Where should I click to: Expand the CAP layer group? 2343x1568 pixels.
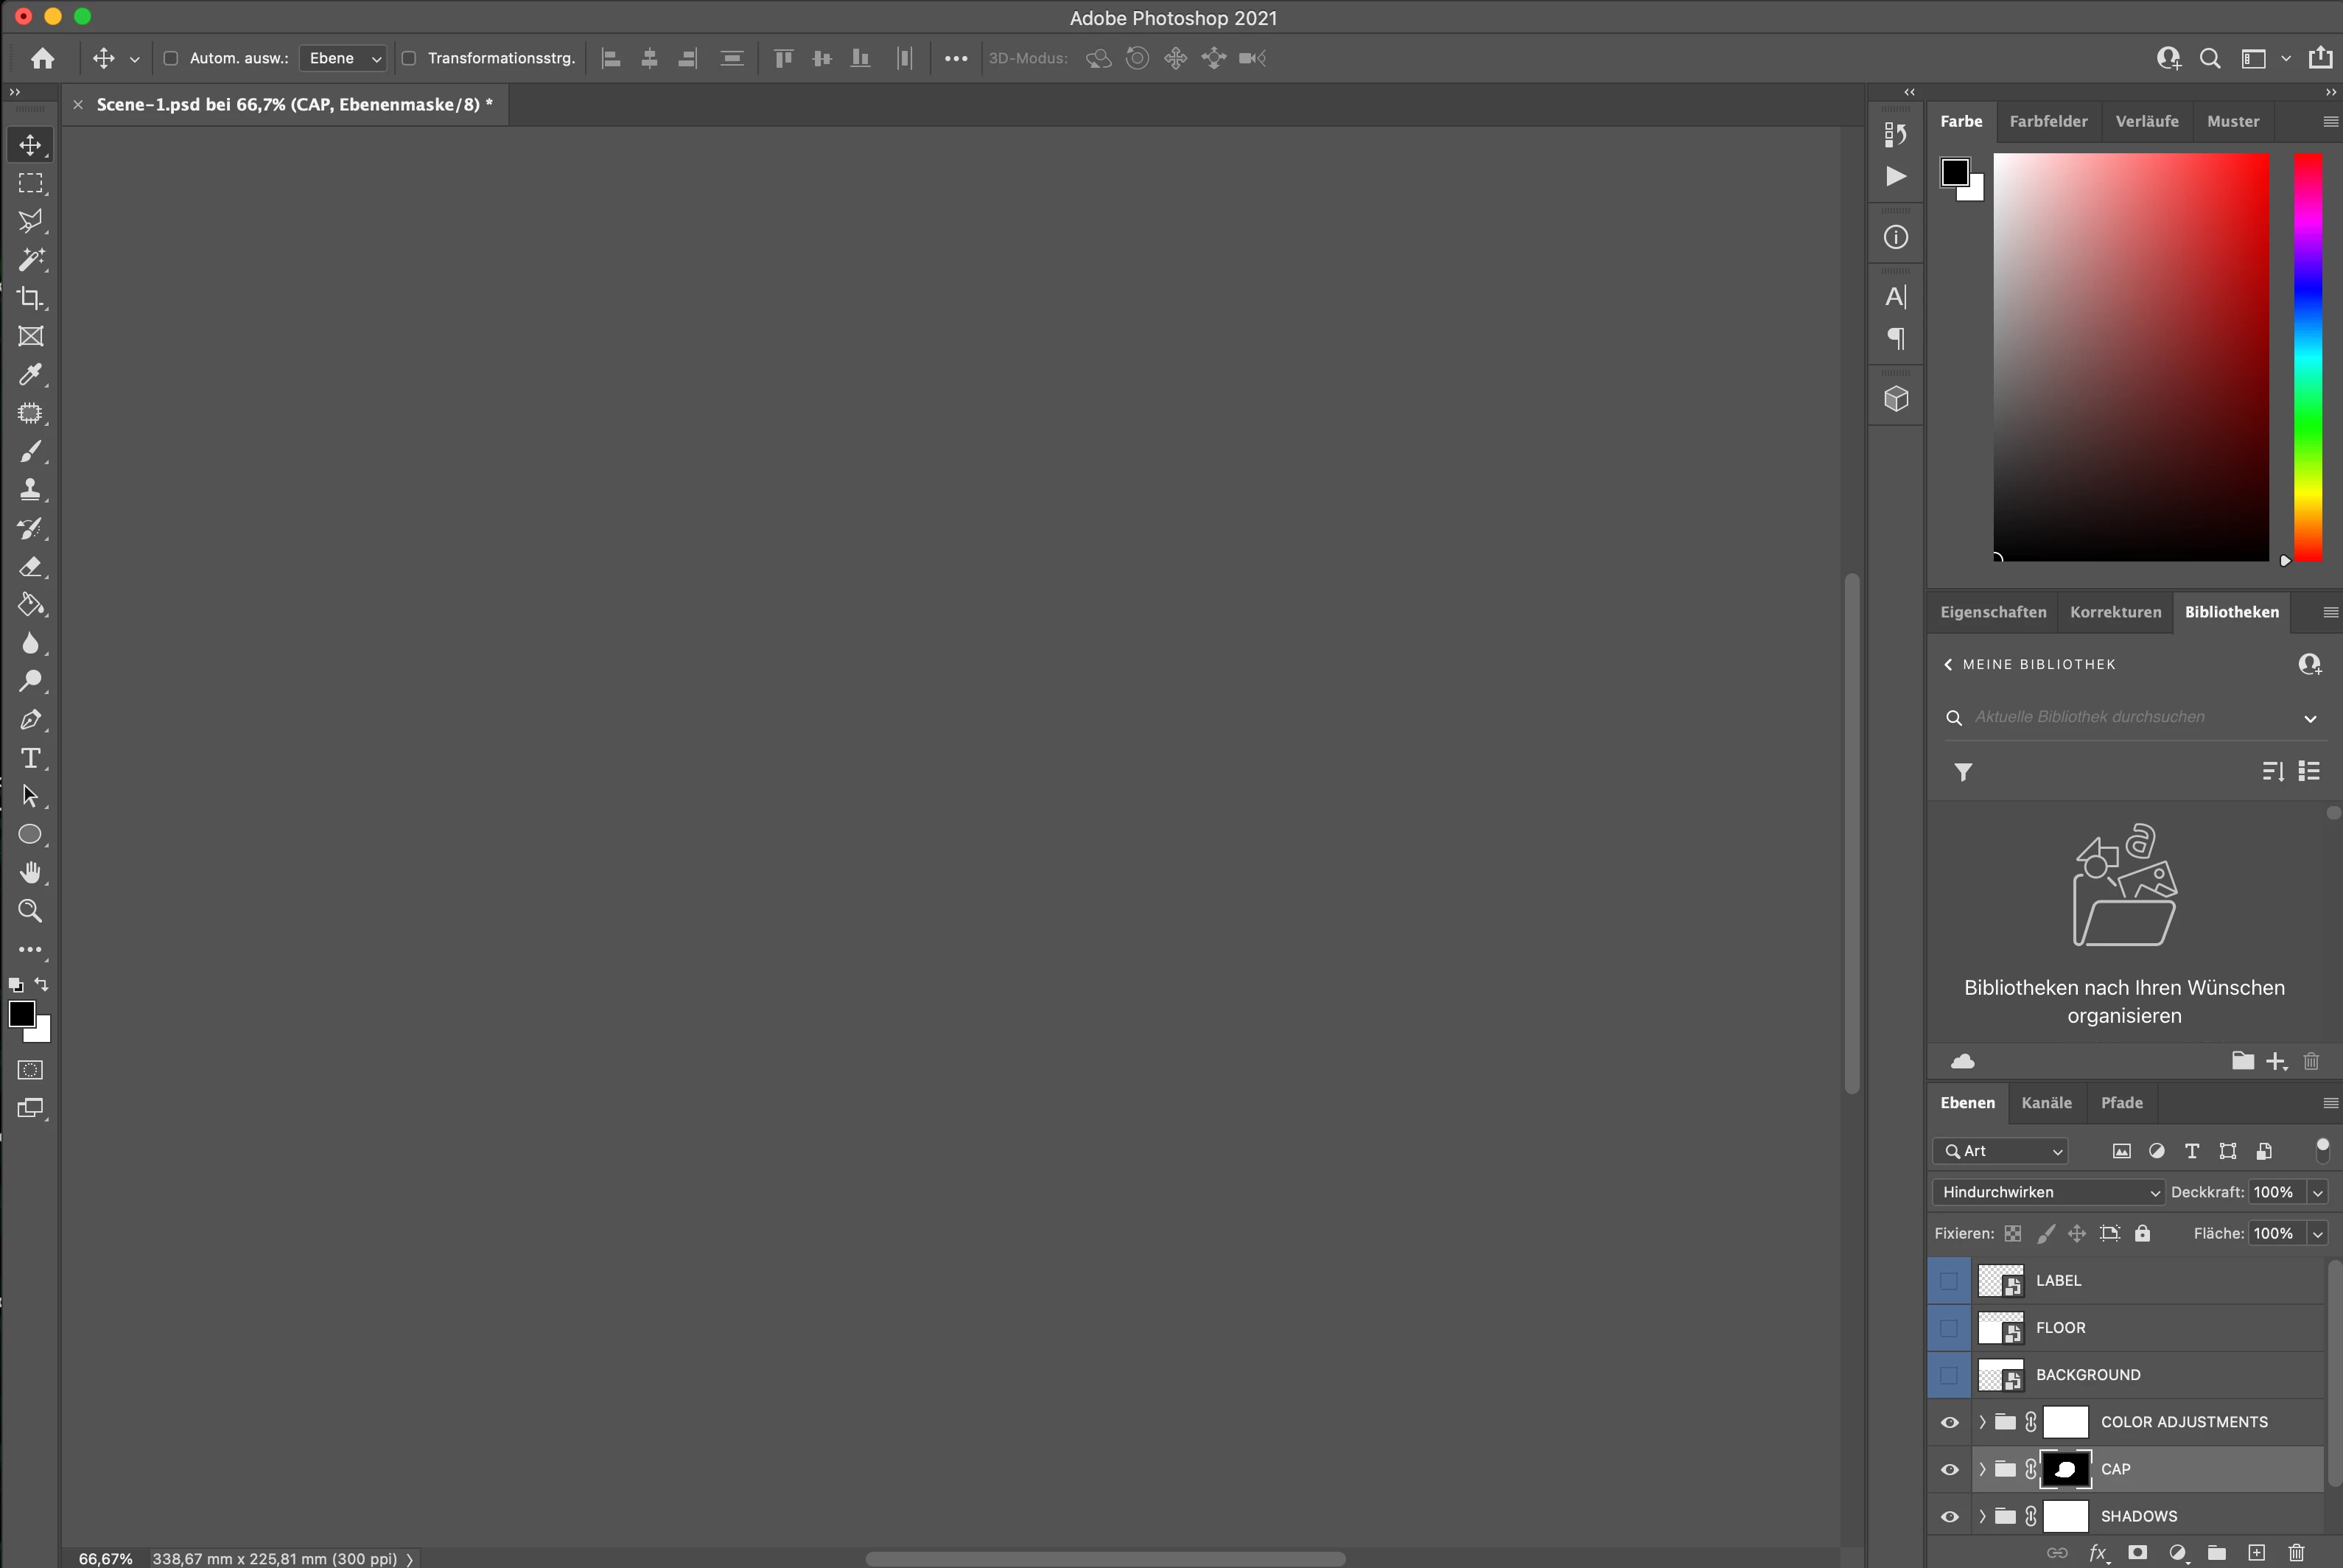coord(1982,1469)
